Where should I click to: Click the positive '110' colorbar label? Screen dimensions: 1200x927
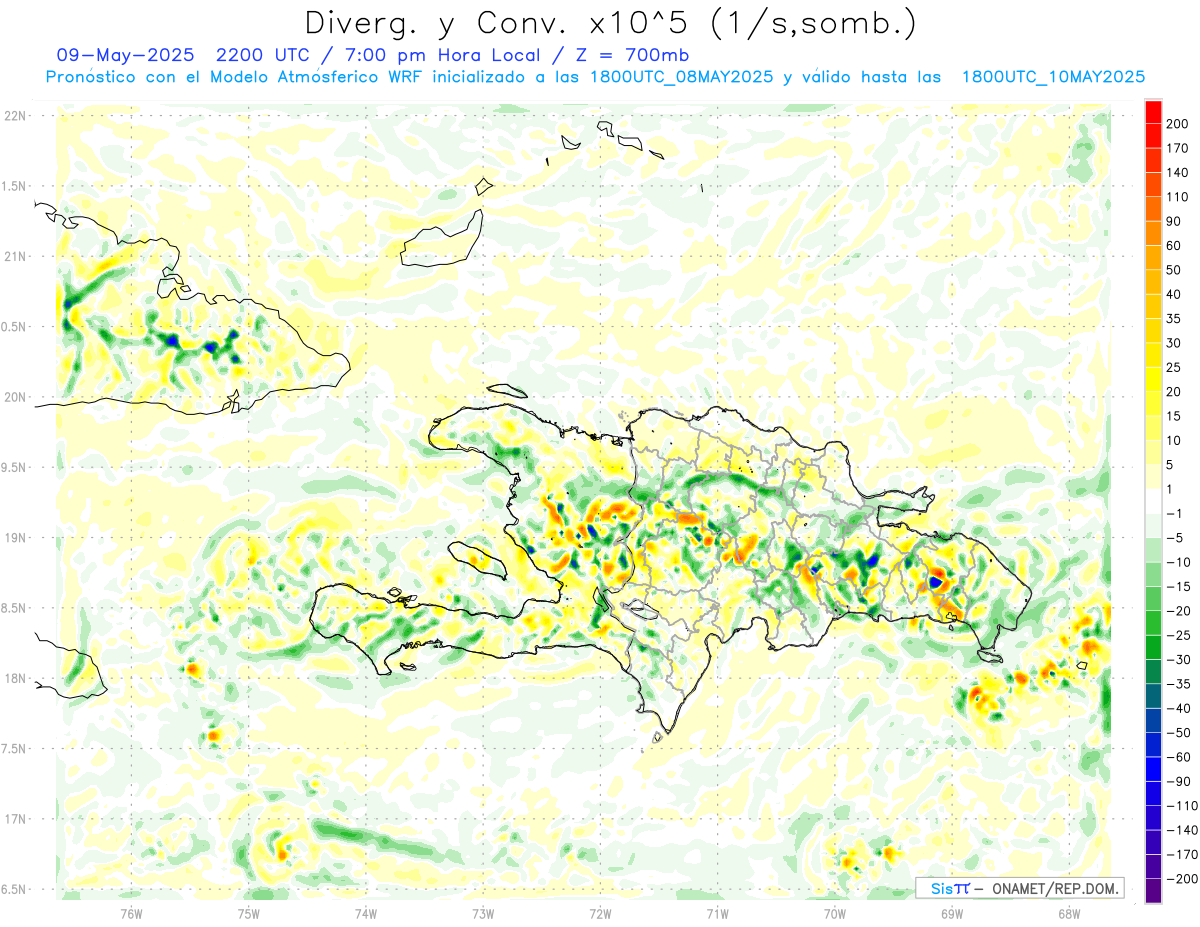tap(1177, 197)
